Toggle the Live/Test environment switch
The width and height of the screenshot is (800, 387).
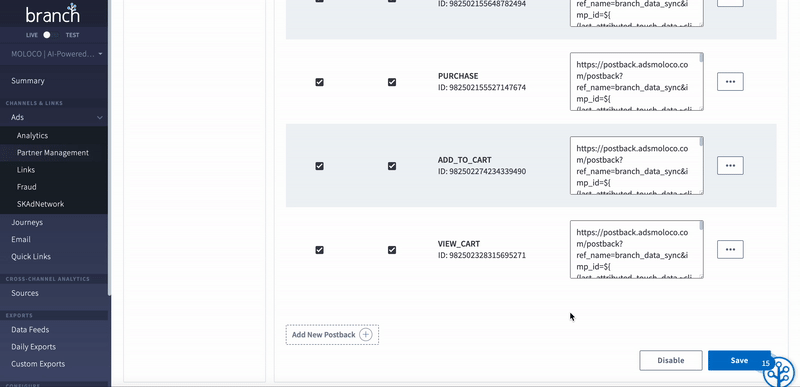(50, 35)
